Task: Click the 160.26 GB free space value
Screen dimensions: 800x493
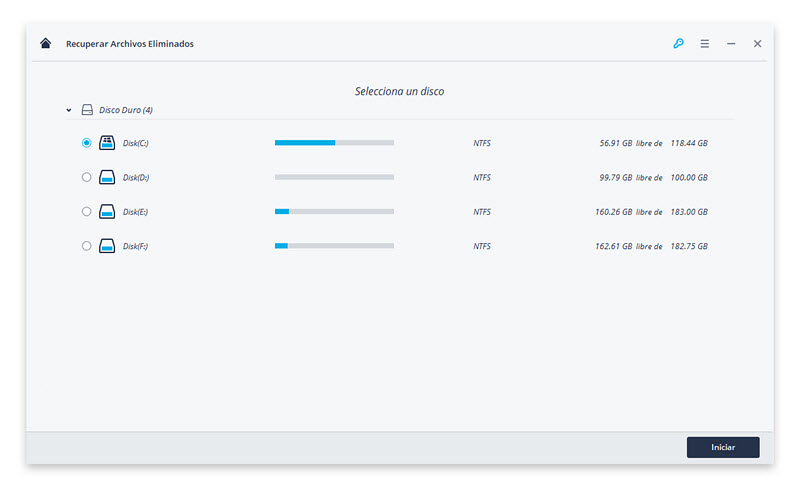Action: tap(614, 212)
